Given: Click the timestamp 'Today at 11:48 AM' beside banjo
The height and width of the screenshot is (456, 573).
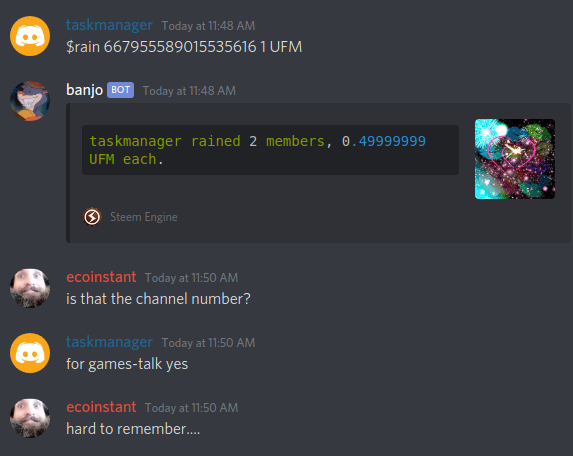Looking at the screenshot, I should 189,91.
